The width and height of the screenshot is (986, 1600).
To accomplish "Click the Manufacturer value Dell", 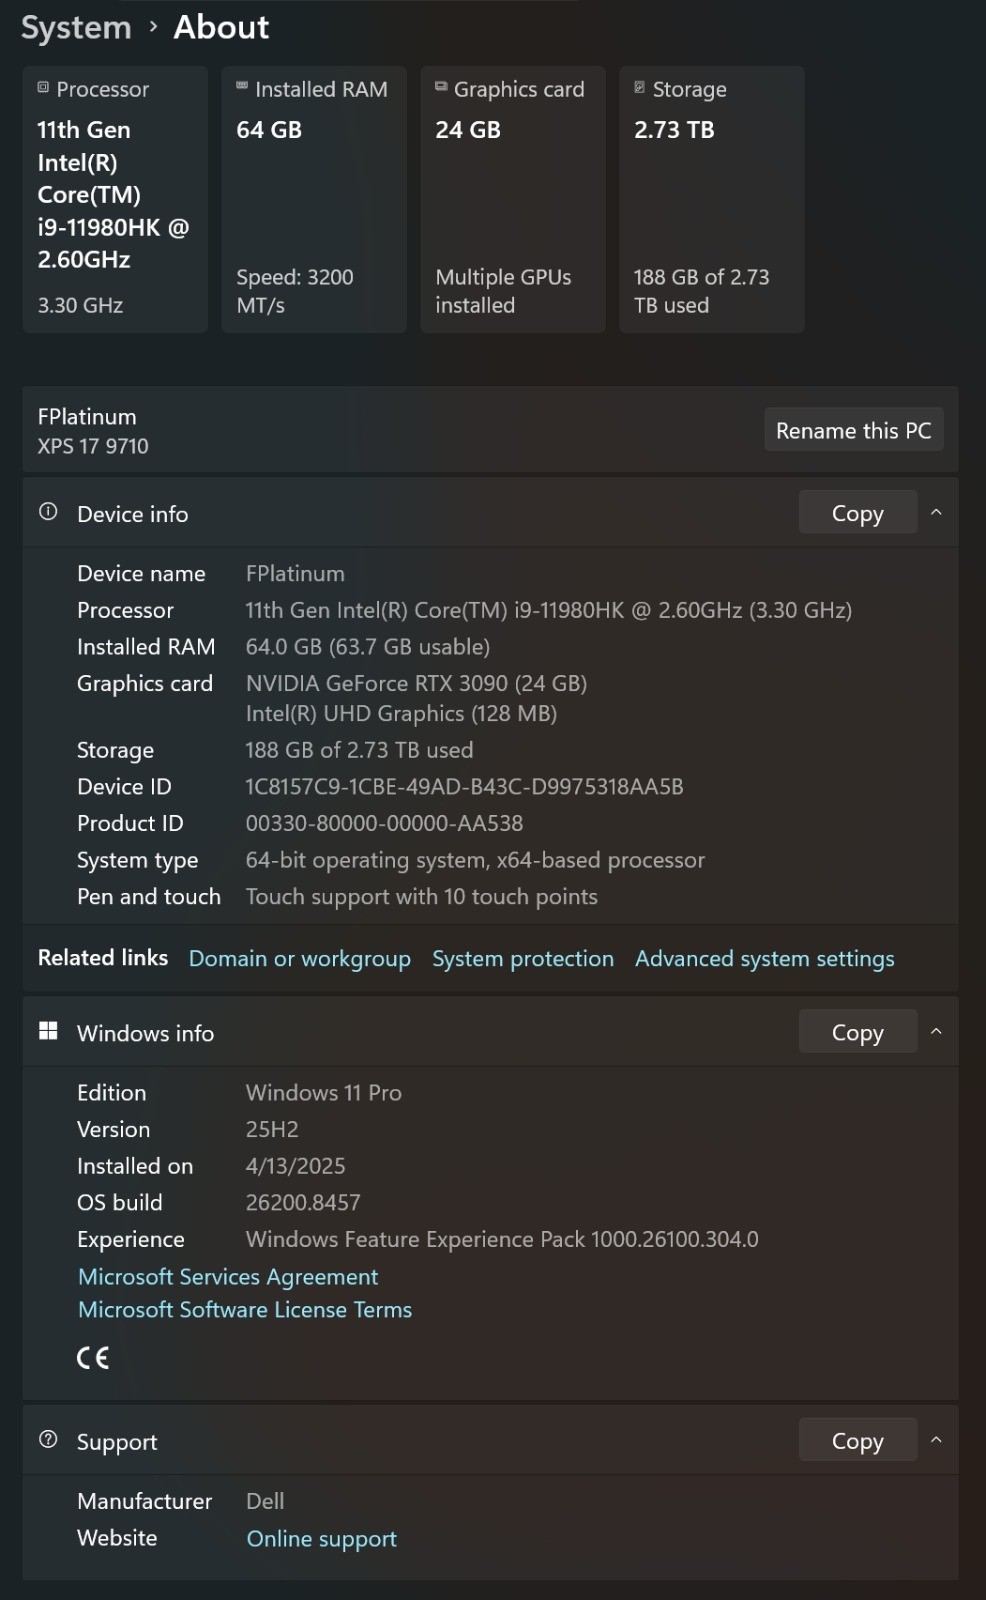I will coord(265,1500).
